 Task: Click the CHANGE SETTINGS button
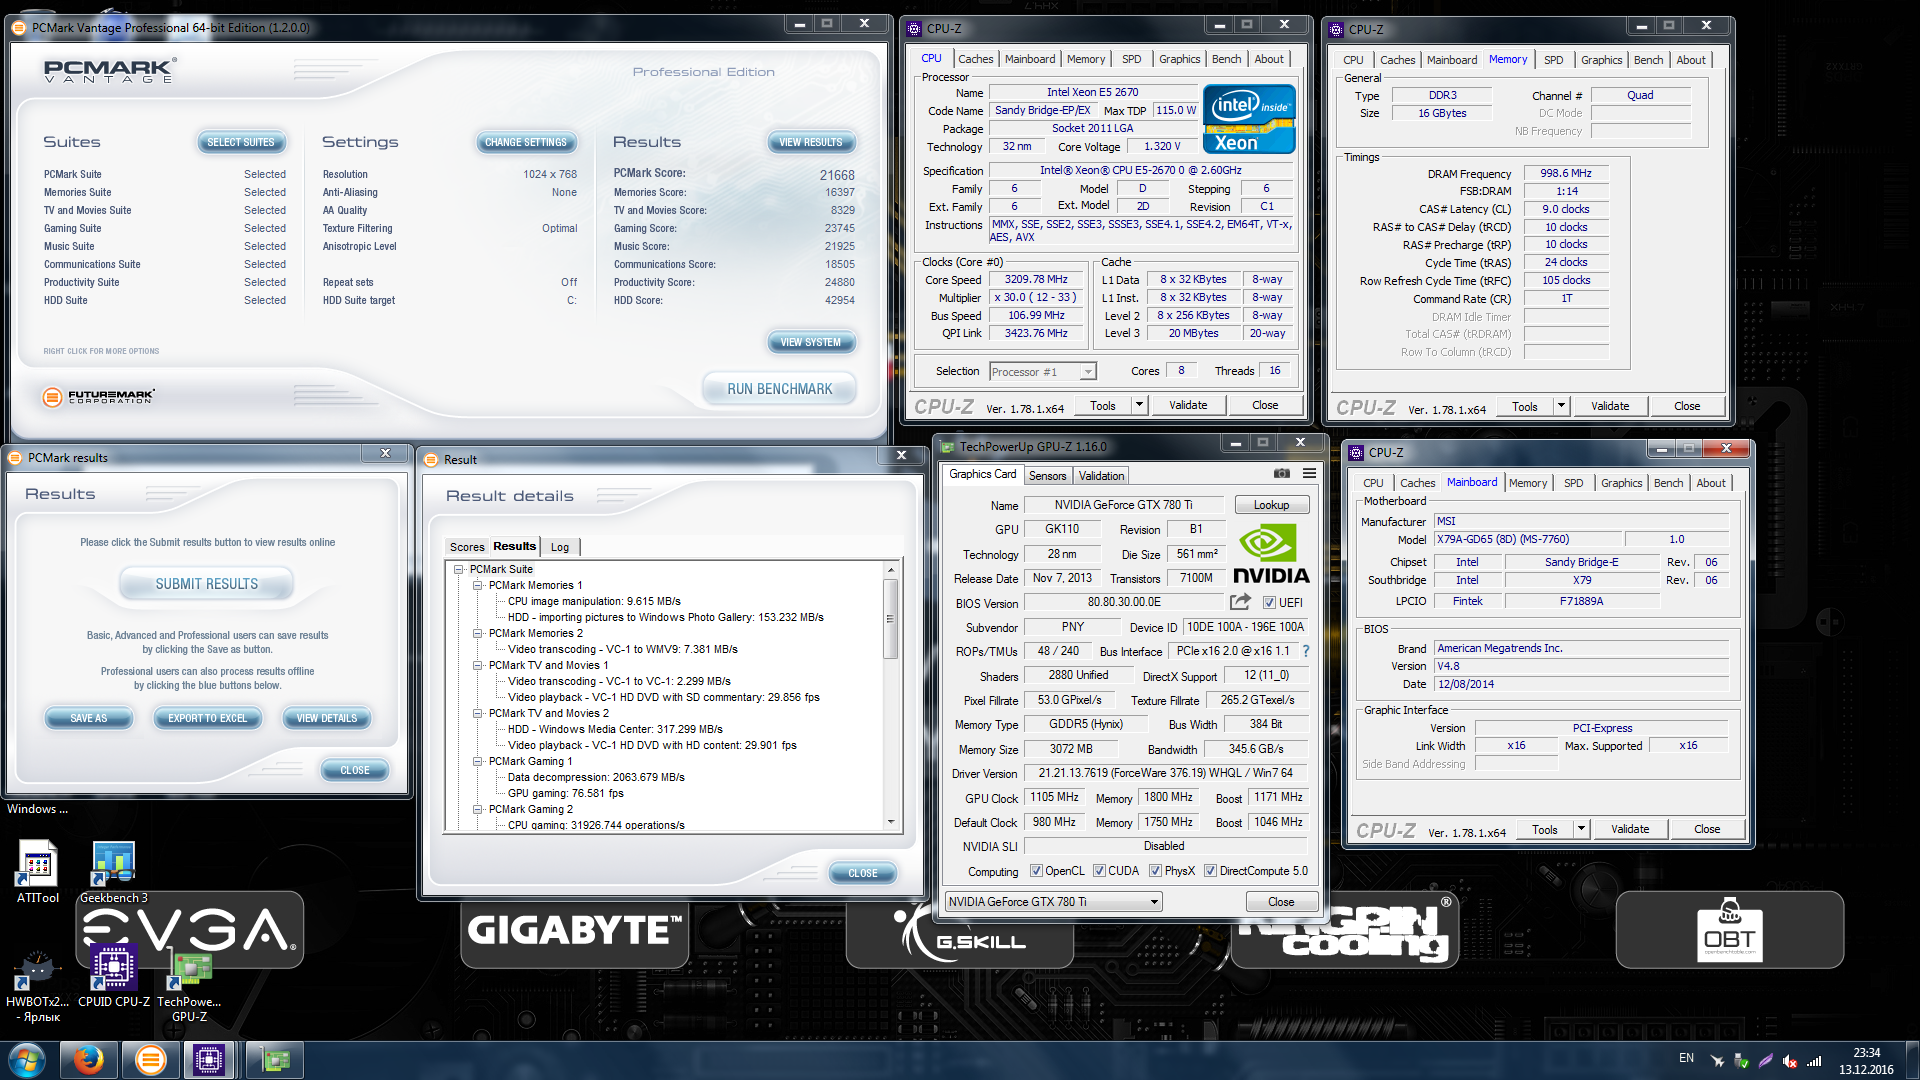click(x=525, y=142)
